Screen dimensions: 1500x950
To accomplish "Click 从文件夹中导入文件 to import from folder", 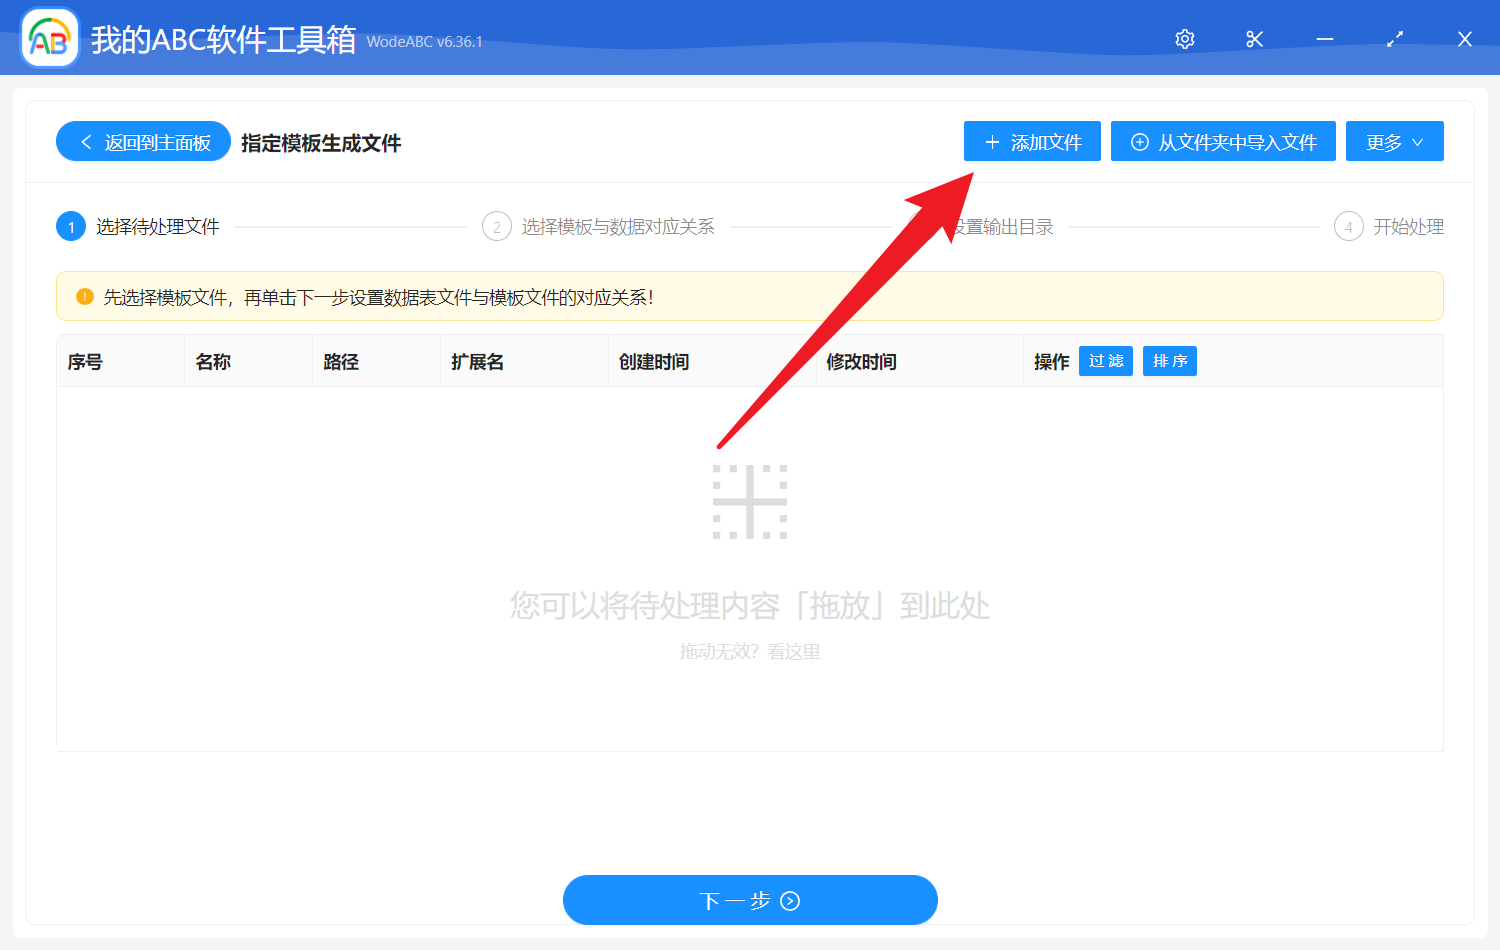I will [x=1223, y=141].
